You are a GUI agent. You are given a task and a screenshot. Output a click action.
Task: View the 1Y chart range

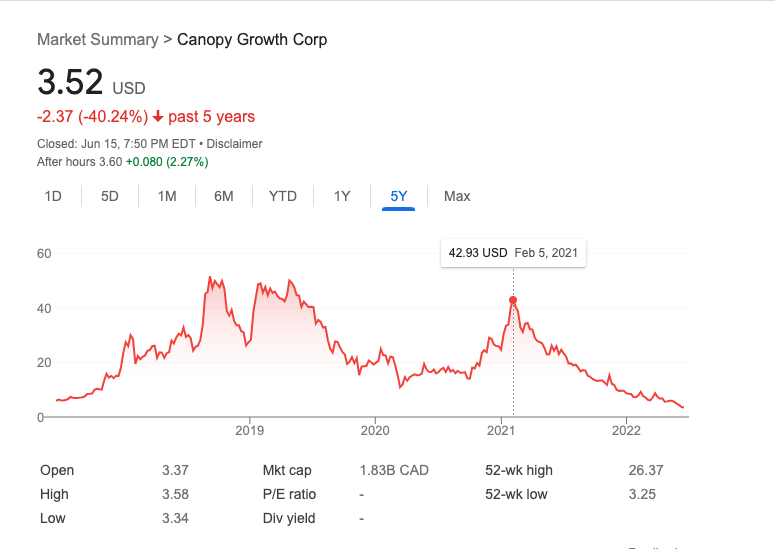tap(342, 196)
